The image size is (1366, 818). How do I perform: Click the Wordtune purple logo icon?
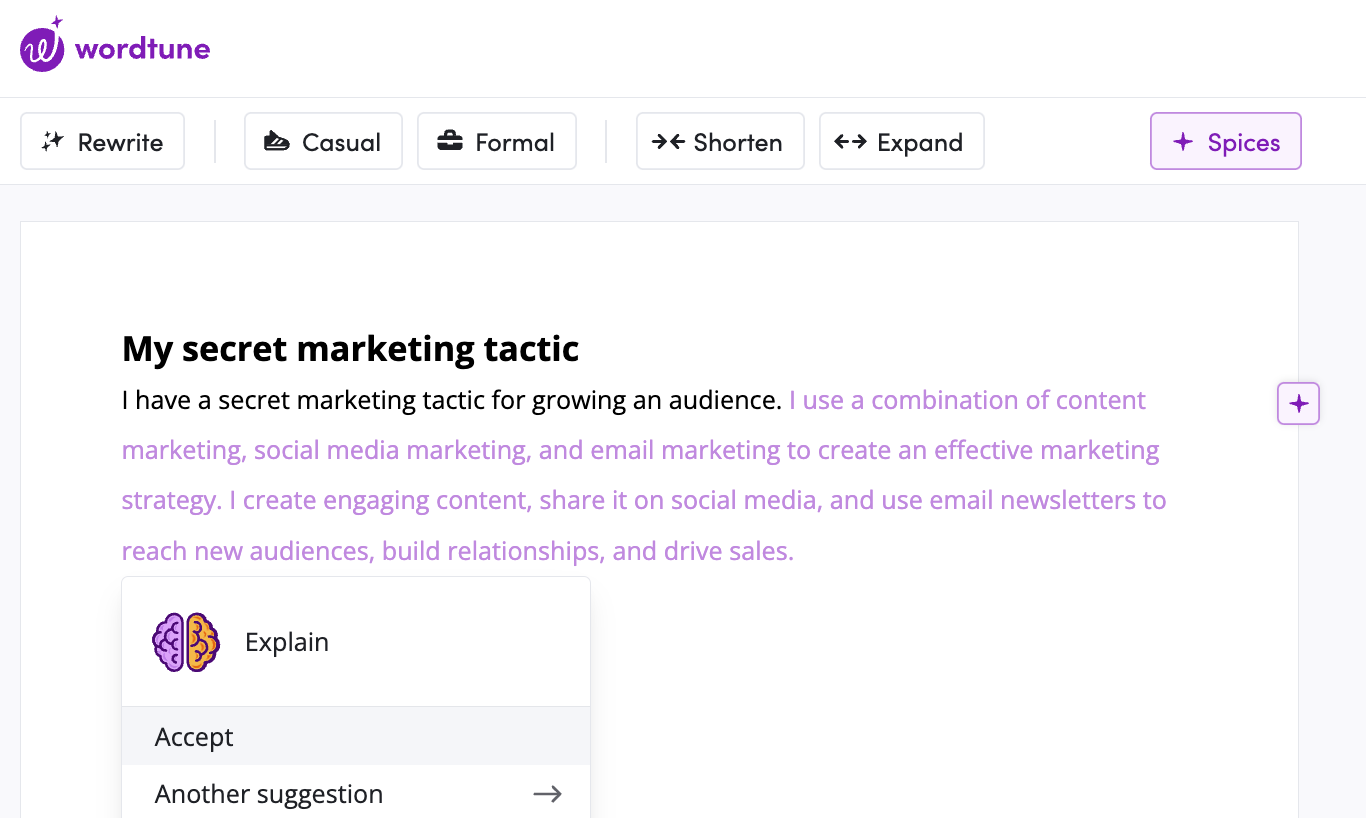(43, 47)
